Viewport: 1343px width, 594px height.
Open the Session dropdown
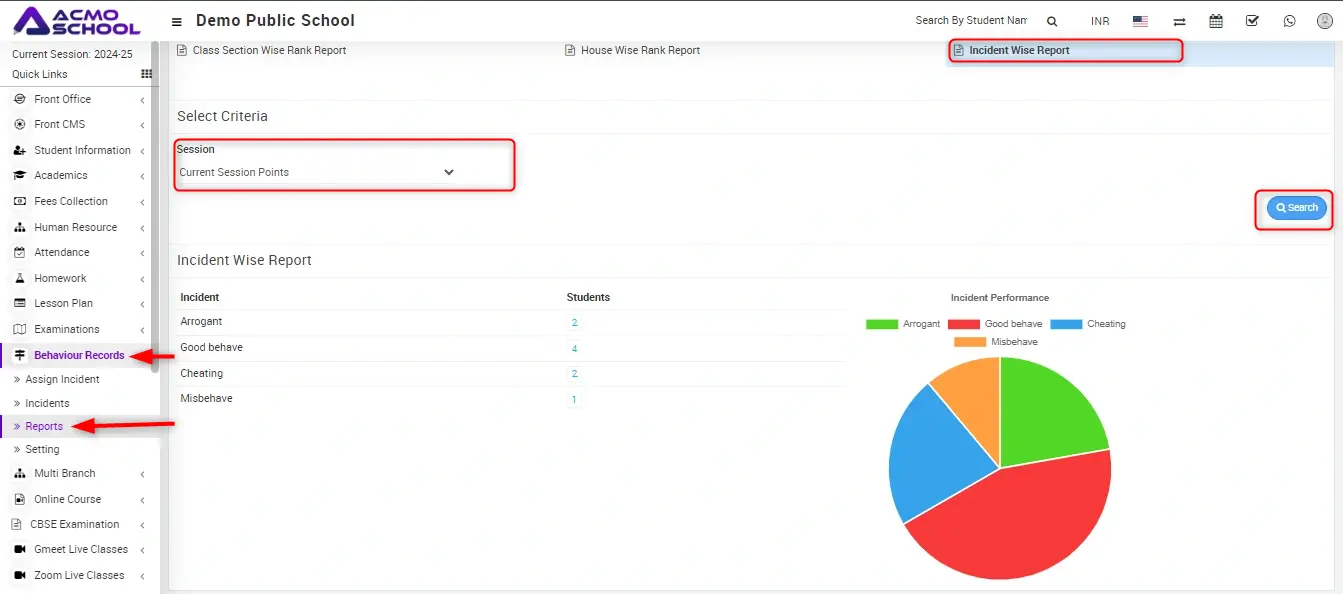click(x=316, y=172)
